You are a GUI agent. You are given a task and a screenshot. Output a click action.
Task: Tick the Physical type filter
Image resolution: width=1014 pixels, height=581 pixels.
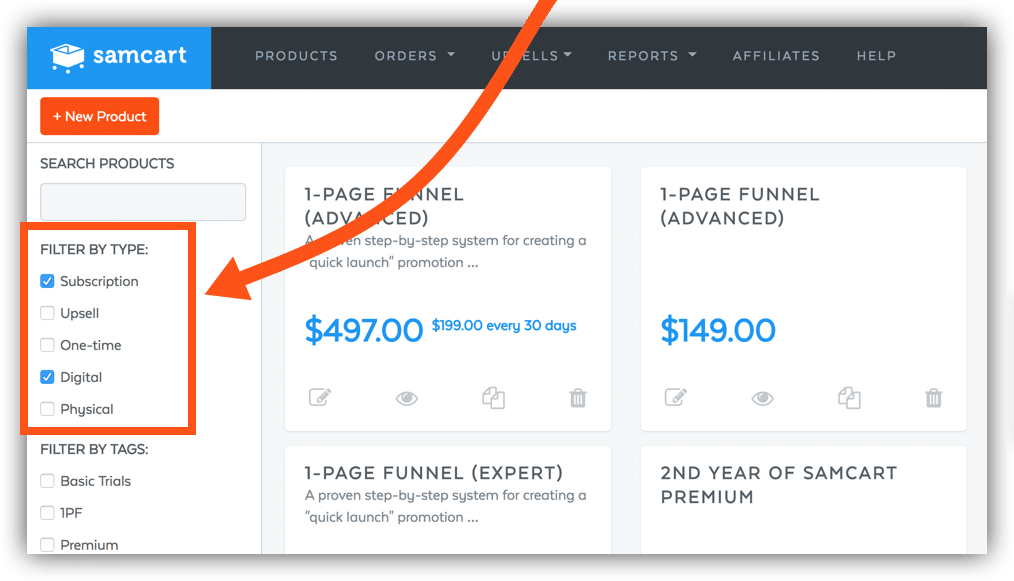coord(47,409)
